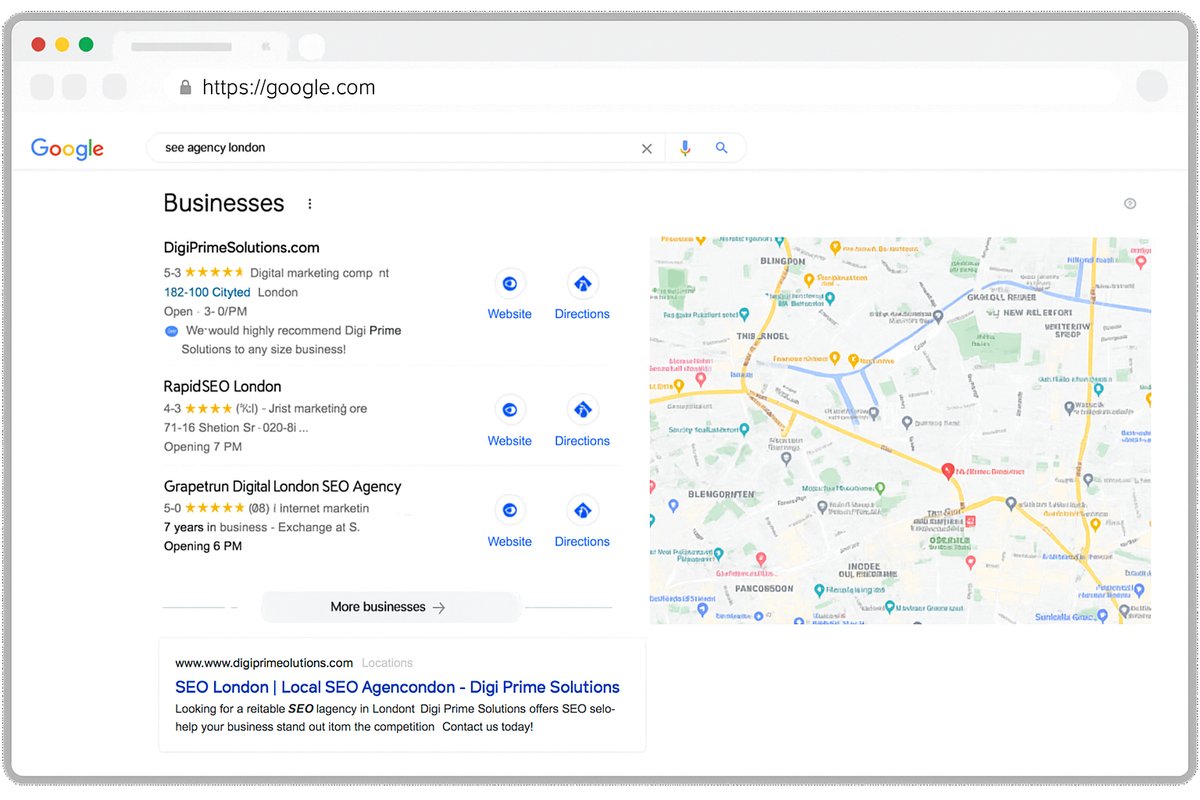Click the www.www.digiprimeolutions.com result URL

tap(264, 663)
